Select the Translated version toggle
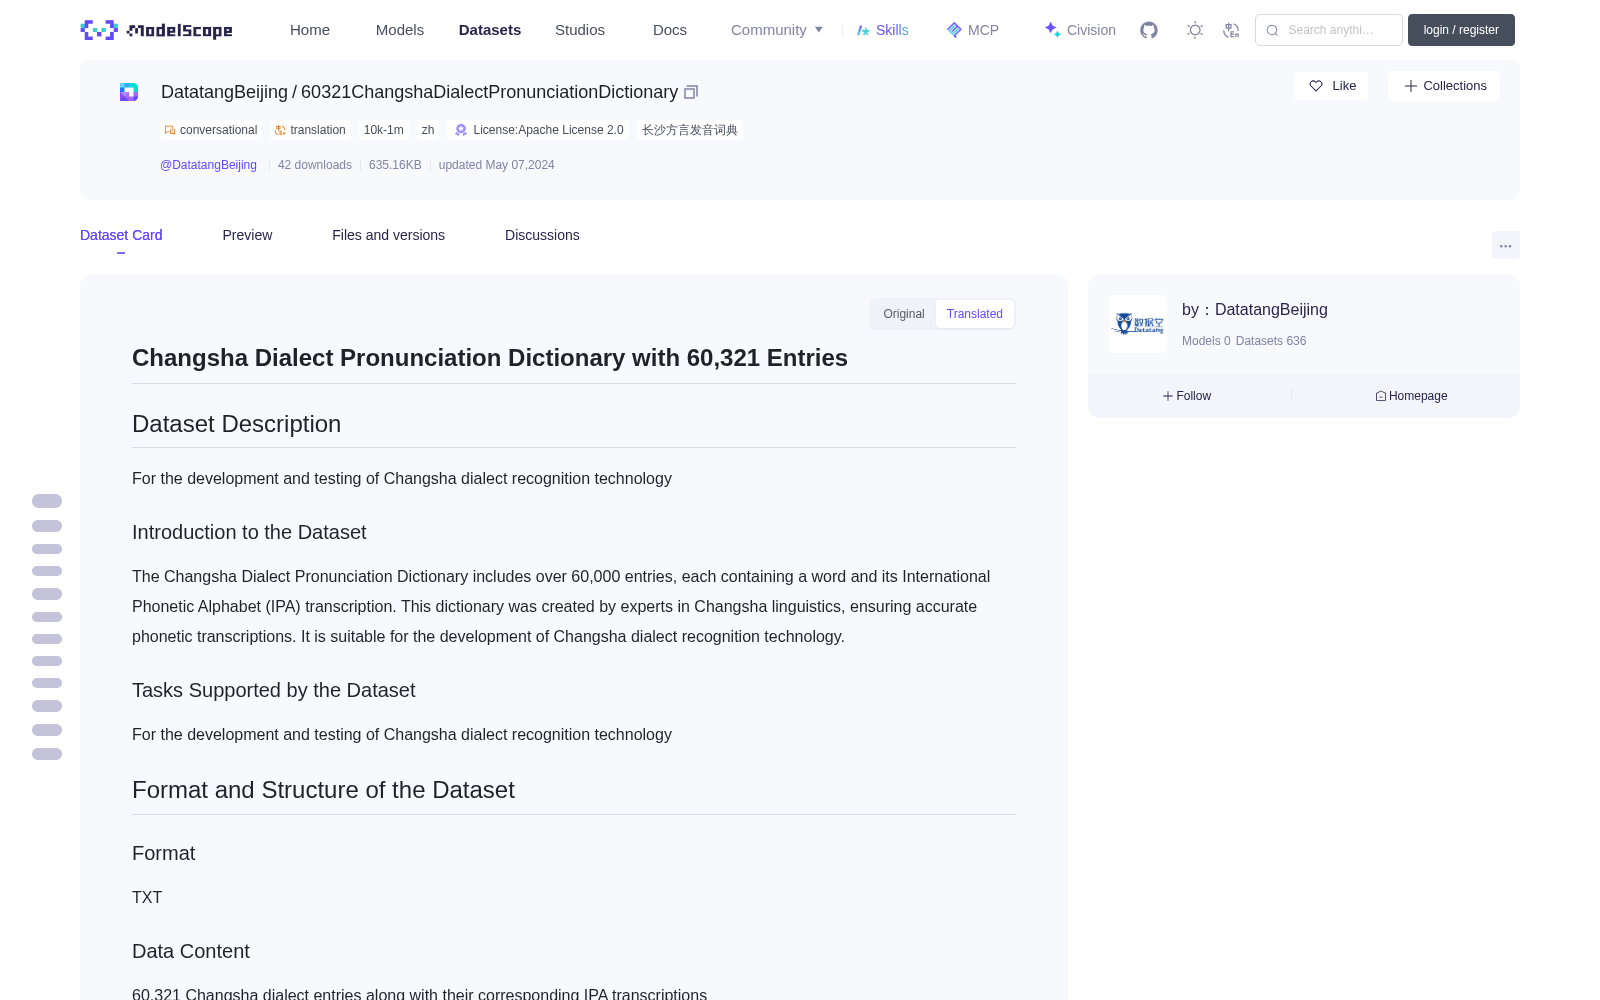Screen dimensions: 1600x1000 pos(975,314)
